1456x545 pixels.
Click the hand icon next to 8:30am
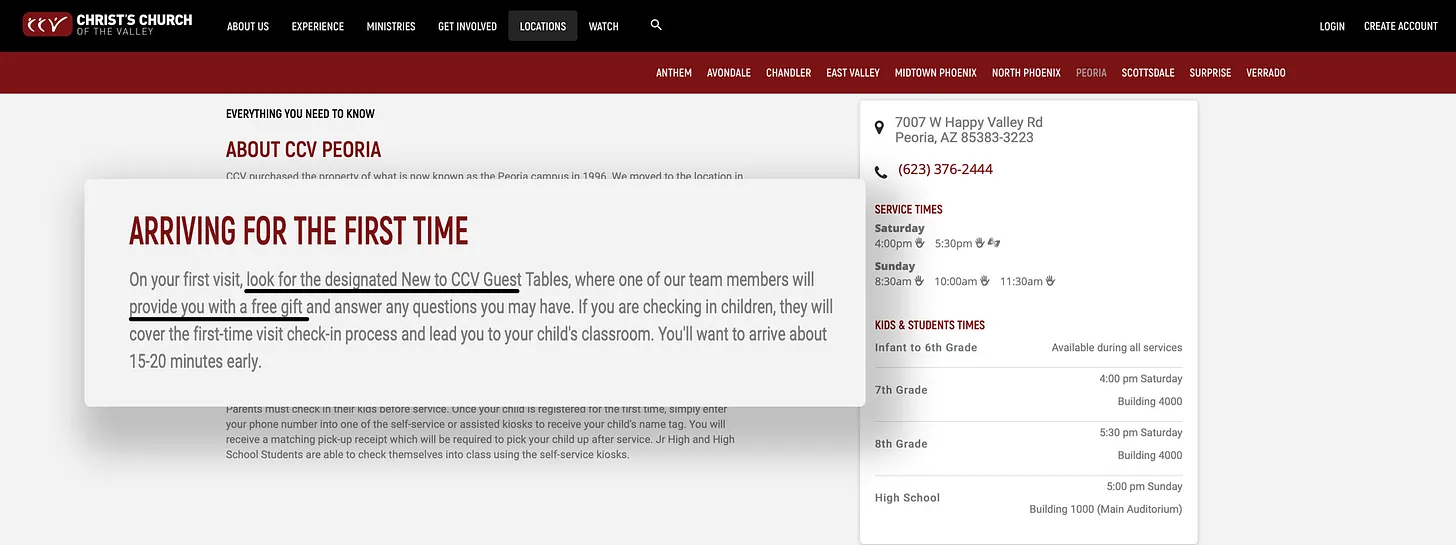920,281
